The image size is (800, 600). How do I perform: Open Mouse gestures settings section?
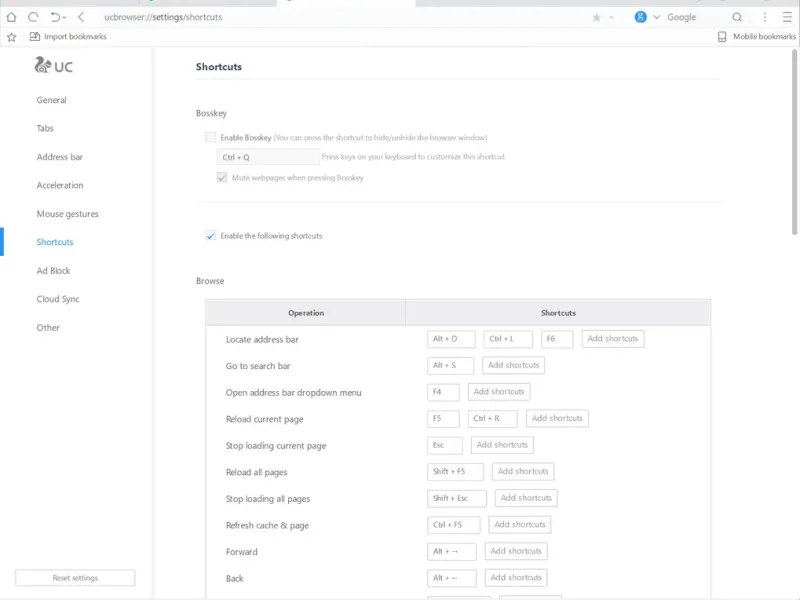coord(67,214)
